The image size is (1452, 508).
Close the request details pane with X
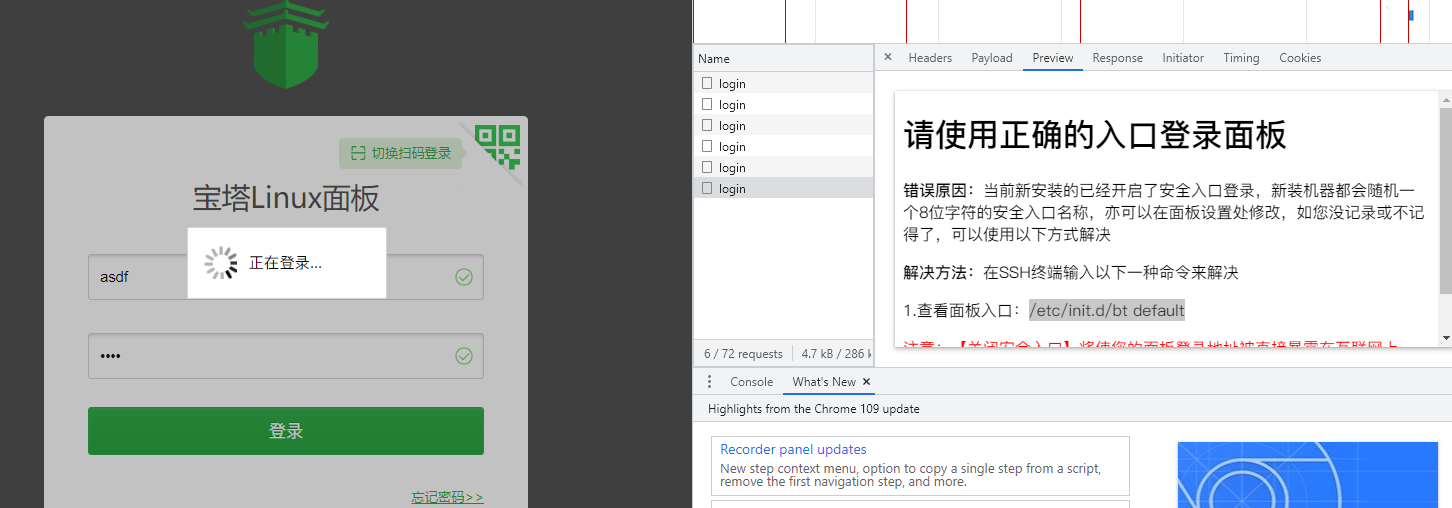888,58
